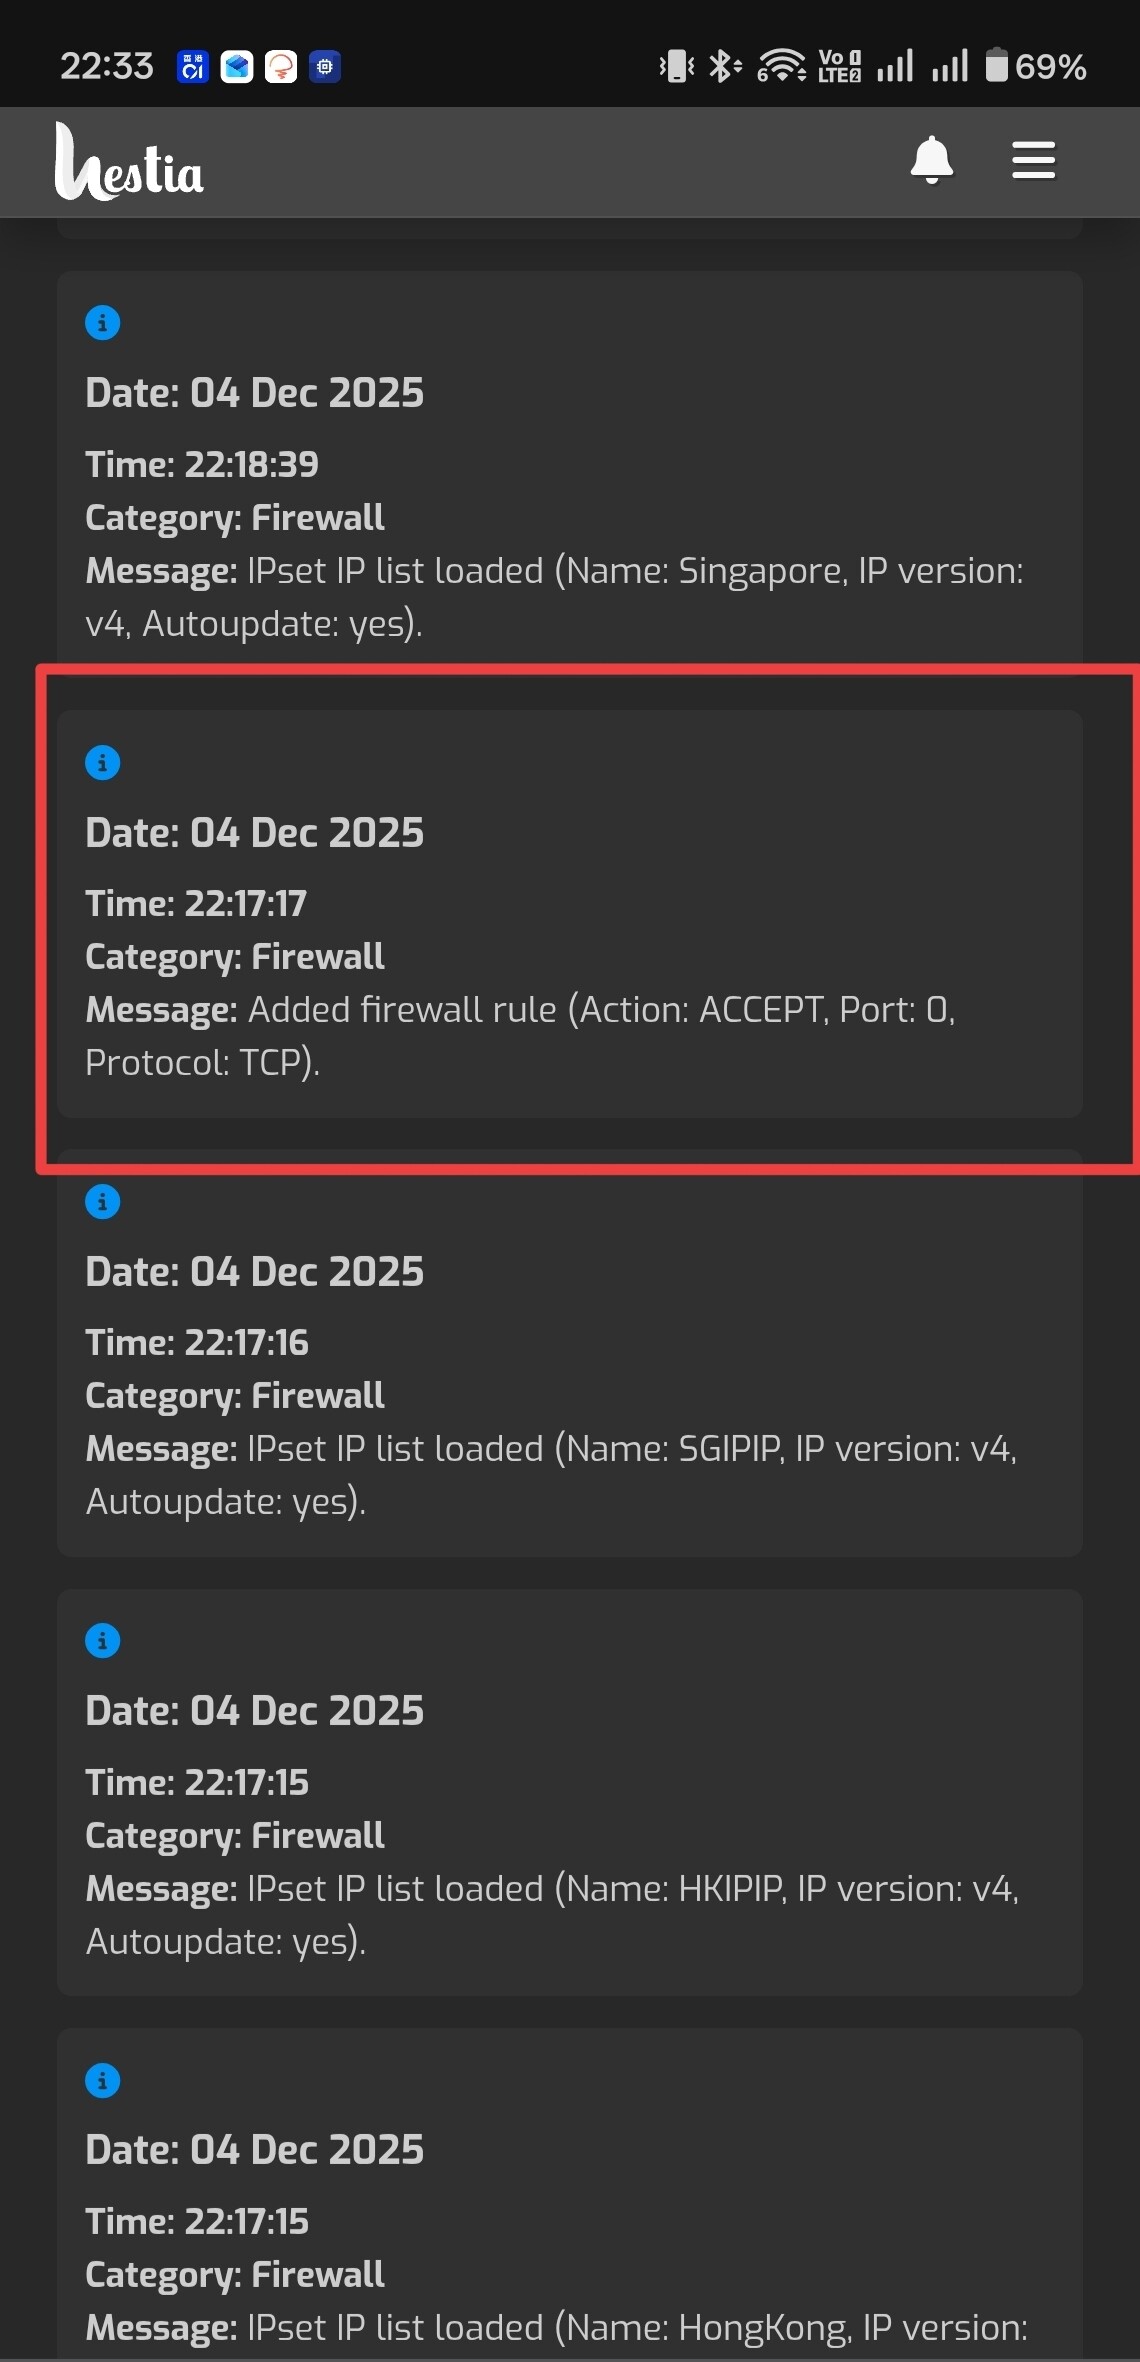The width and height of the screenshot is (1140, 2362).
Task: Click the Hestia logo
Action: (x=129, y=163)
